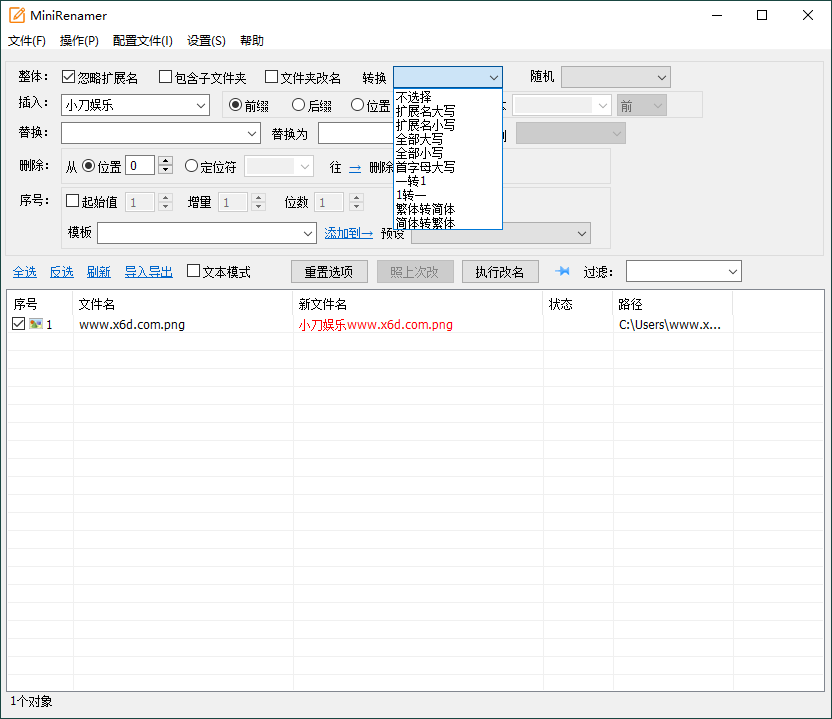Image resolution: width=832 pixels, height=719 pixels.
Task: Select 扩展名大写 from the open conversion list
Action: point(427,112)
